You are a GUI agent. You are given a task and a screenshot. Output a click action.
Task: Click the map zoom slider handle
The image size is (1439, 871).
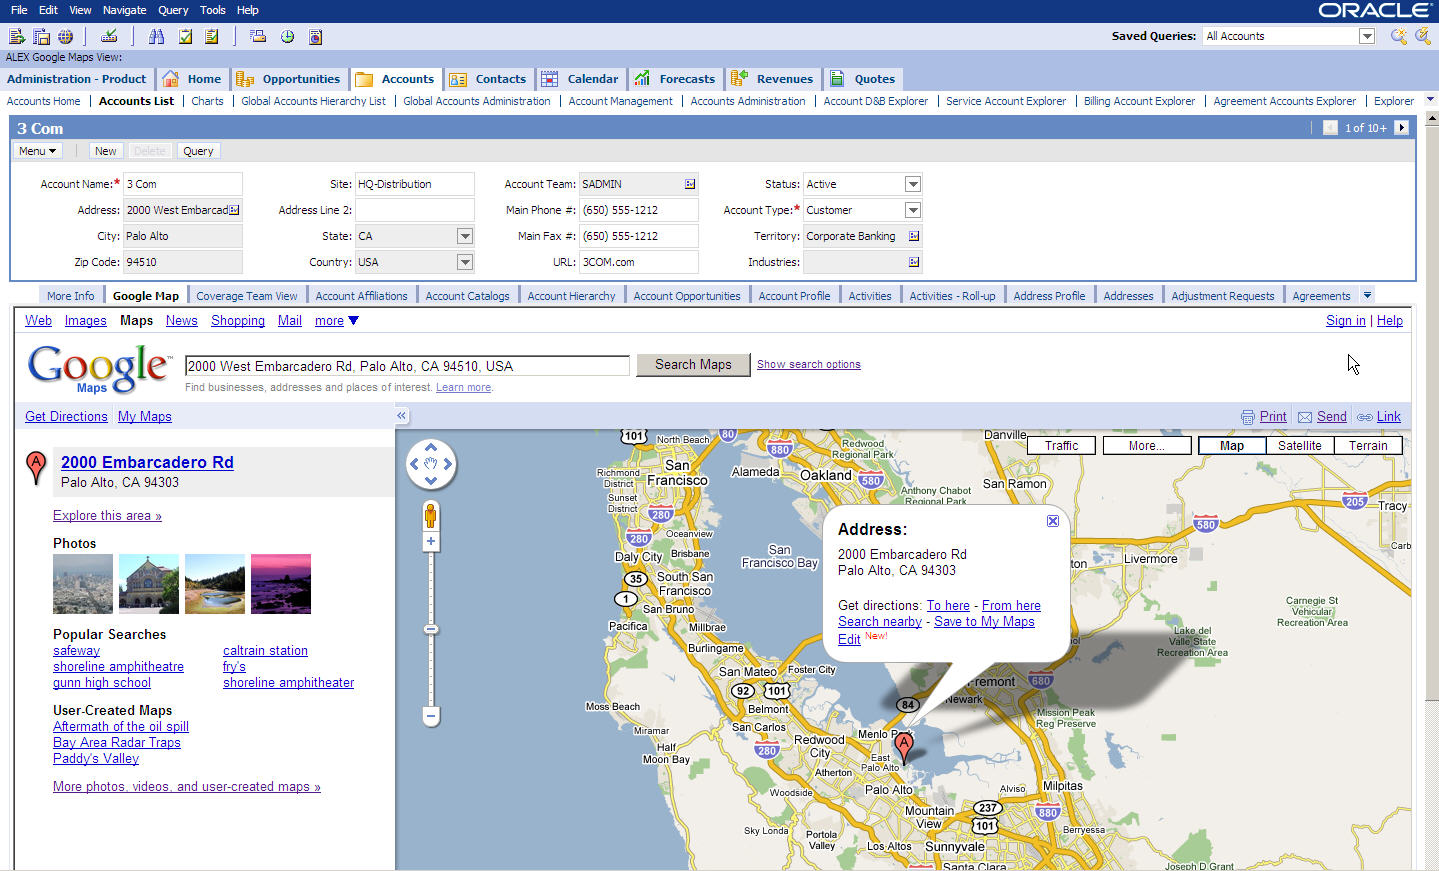pyautogui.click(x=431, y=629)
